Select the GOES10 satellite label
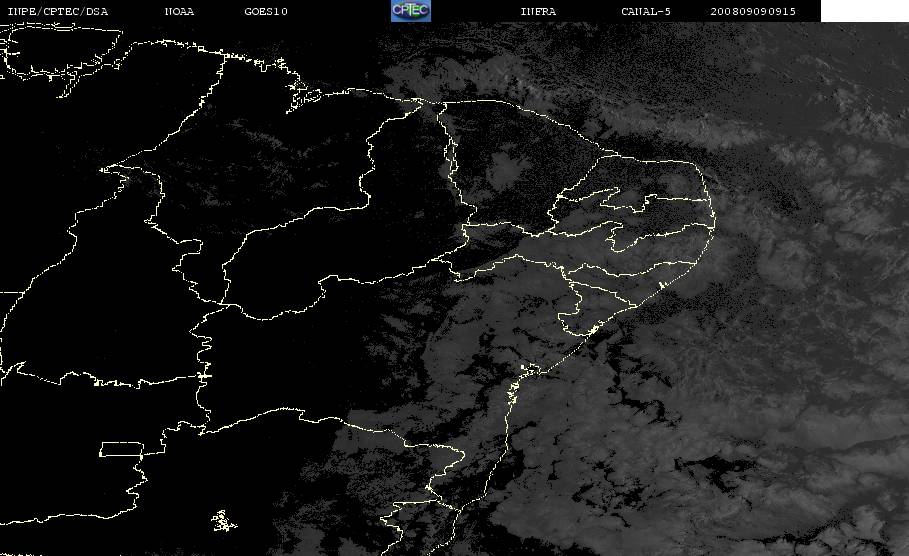The height and width of the screenshot is (556, 909). point(266,11)
